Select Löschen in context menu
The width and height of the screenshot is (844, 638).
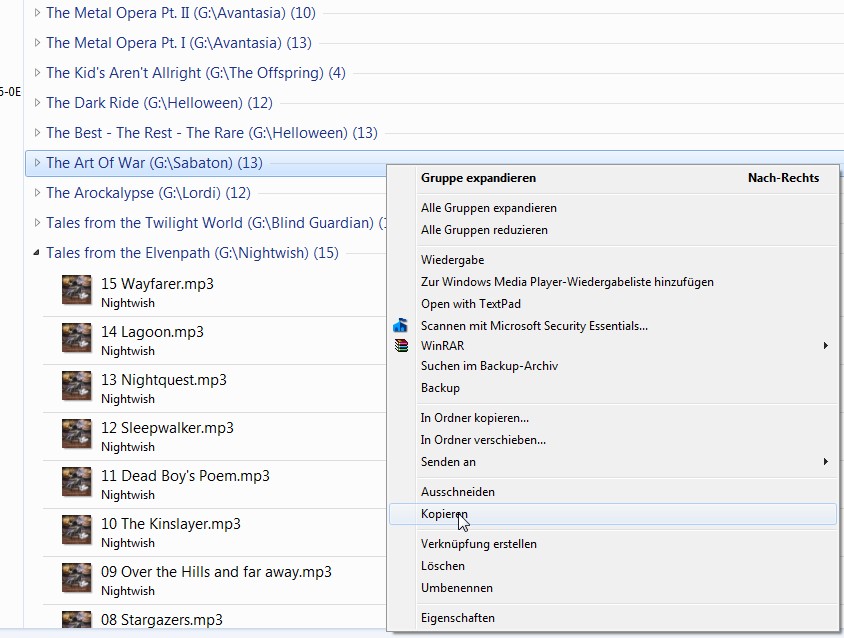(x=613, y=566)
